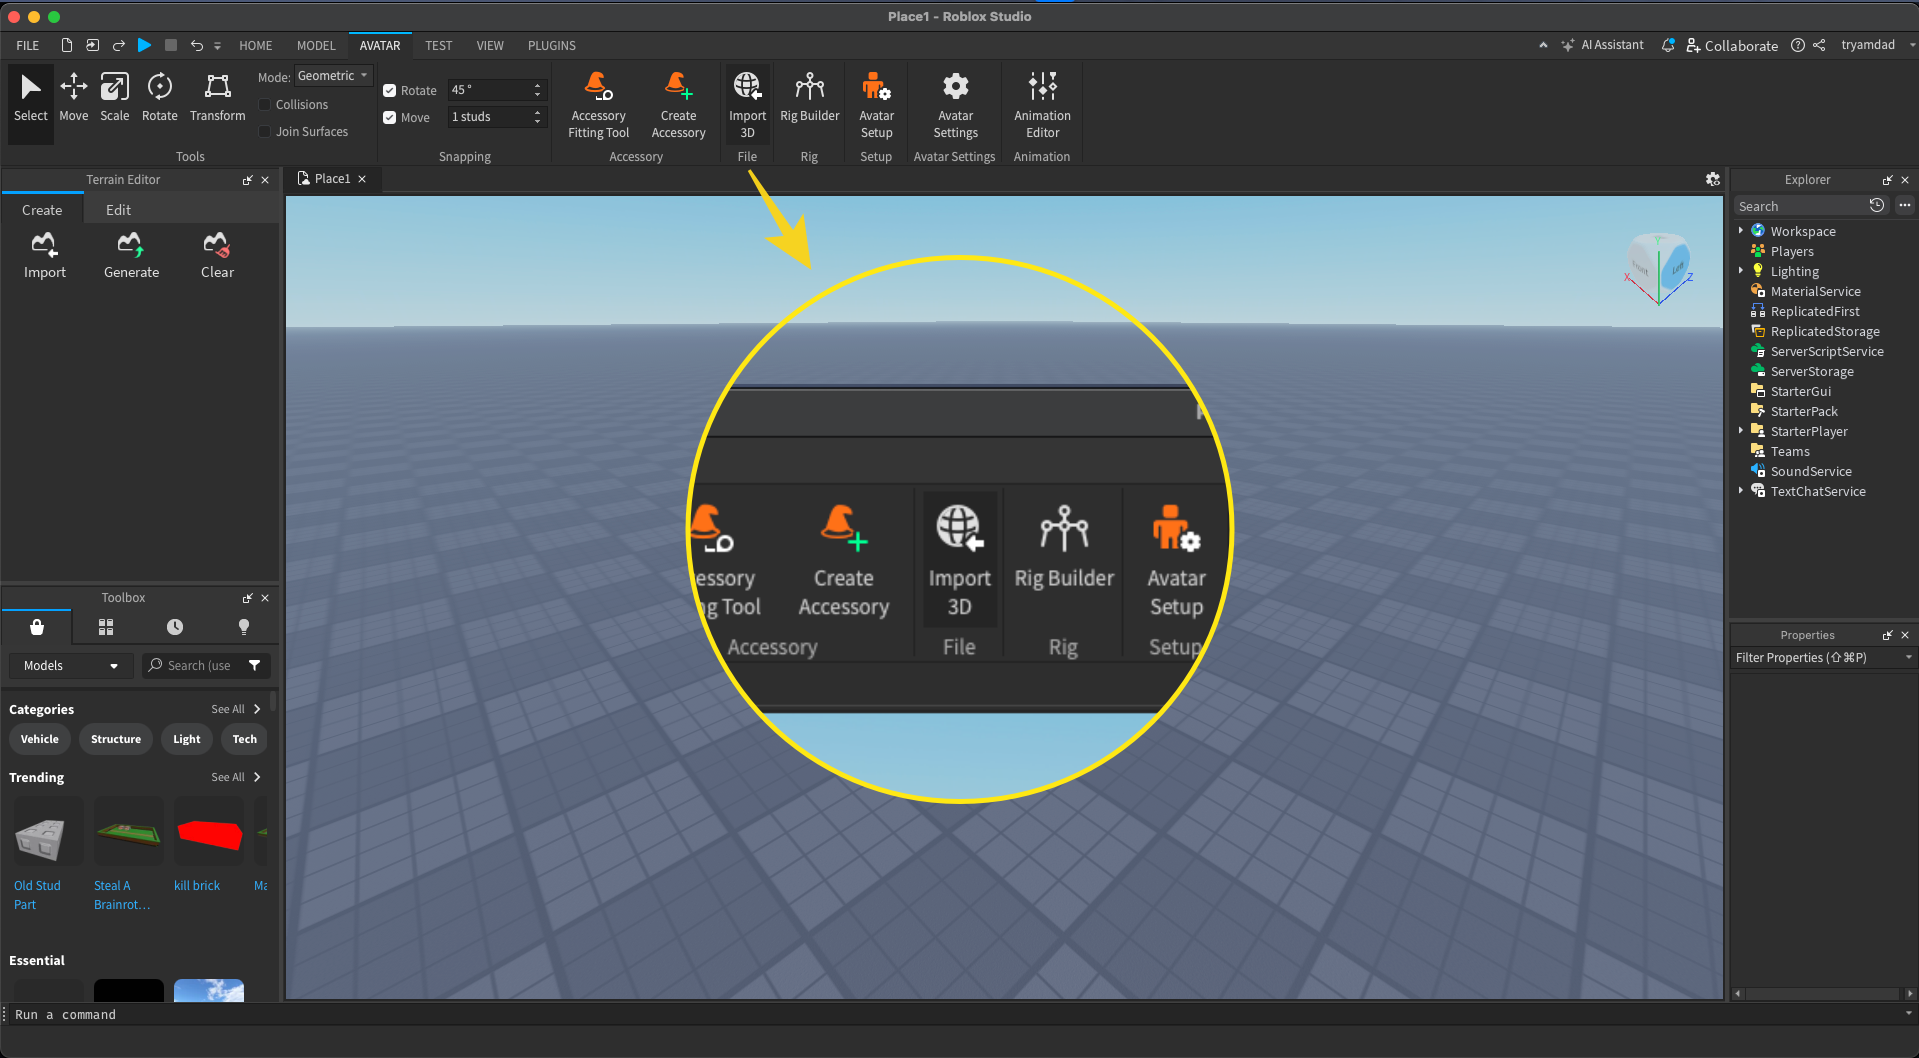This screenshot has width=1919, height=1058.
Task: Choose the Scale tool
Action: click(115, 98)
